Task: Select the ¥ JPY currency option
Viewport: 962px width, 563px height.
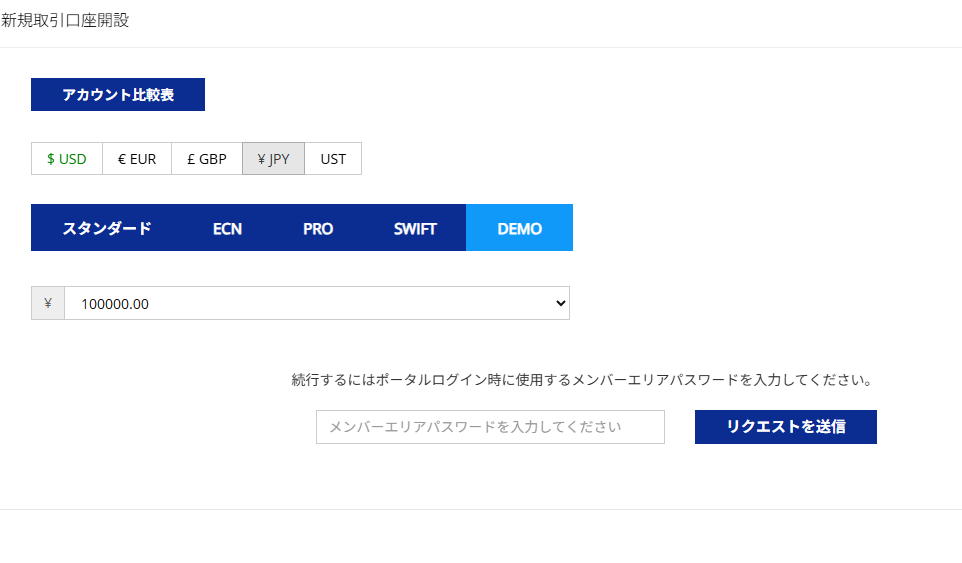Action: point(273,159)
